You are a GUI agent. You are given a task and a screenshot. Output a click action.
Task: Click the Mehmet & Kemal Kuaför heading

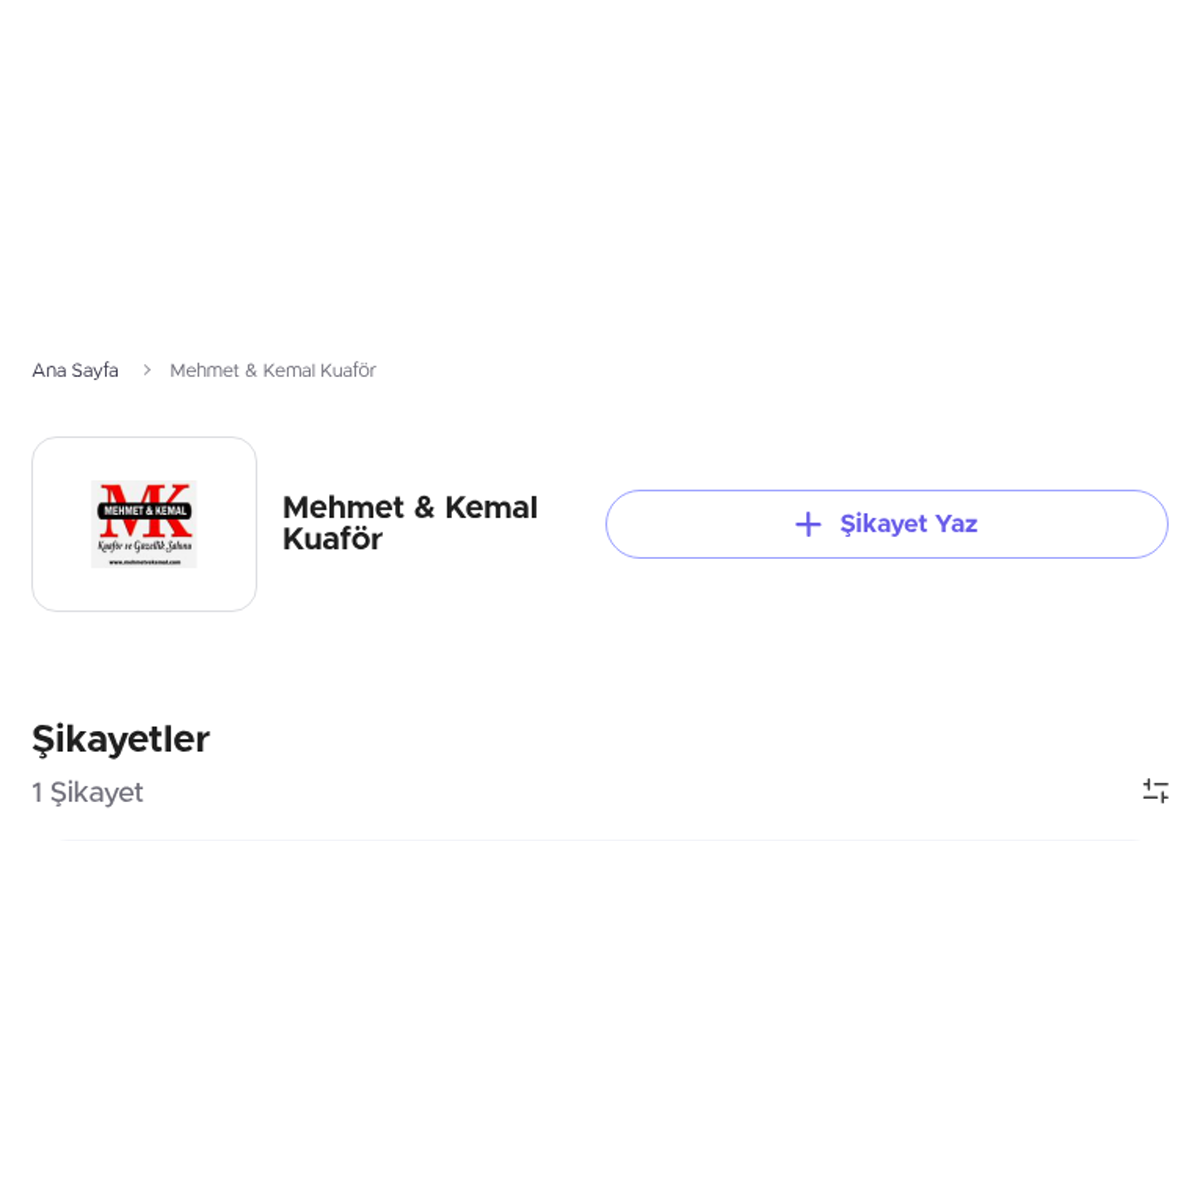click(410, 523)
